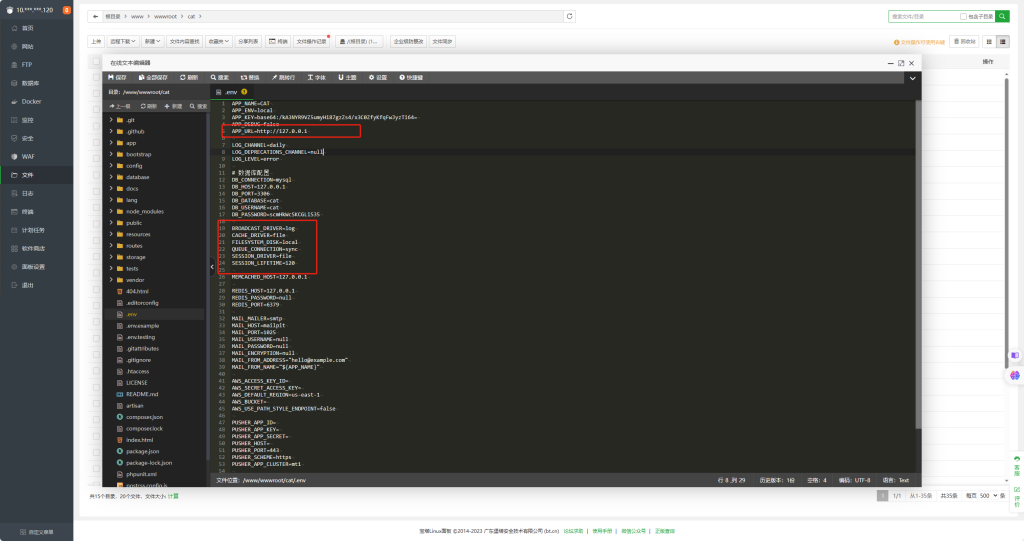Click 文件内容查找 button
This screenshot has width=1024, height=541.
coord(185,41)
